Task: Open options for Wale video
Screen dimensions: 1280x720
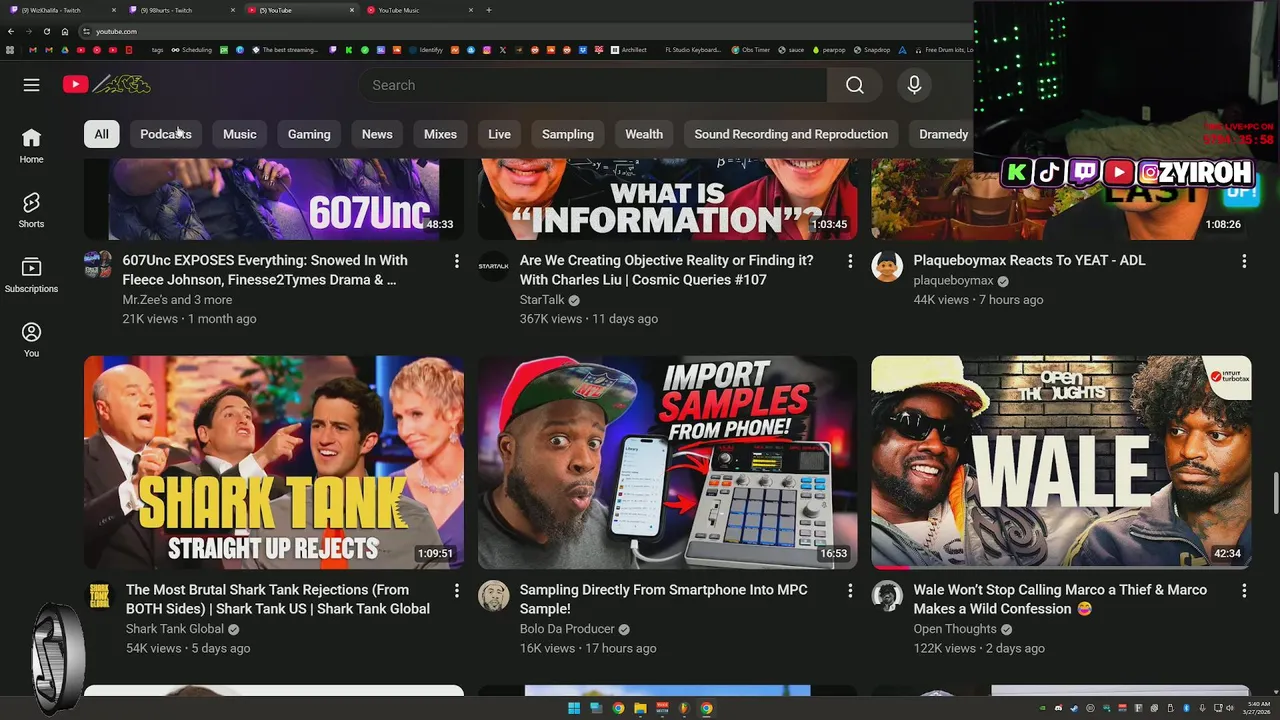Action: pyautogui.click(x=1244, y=591)
